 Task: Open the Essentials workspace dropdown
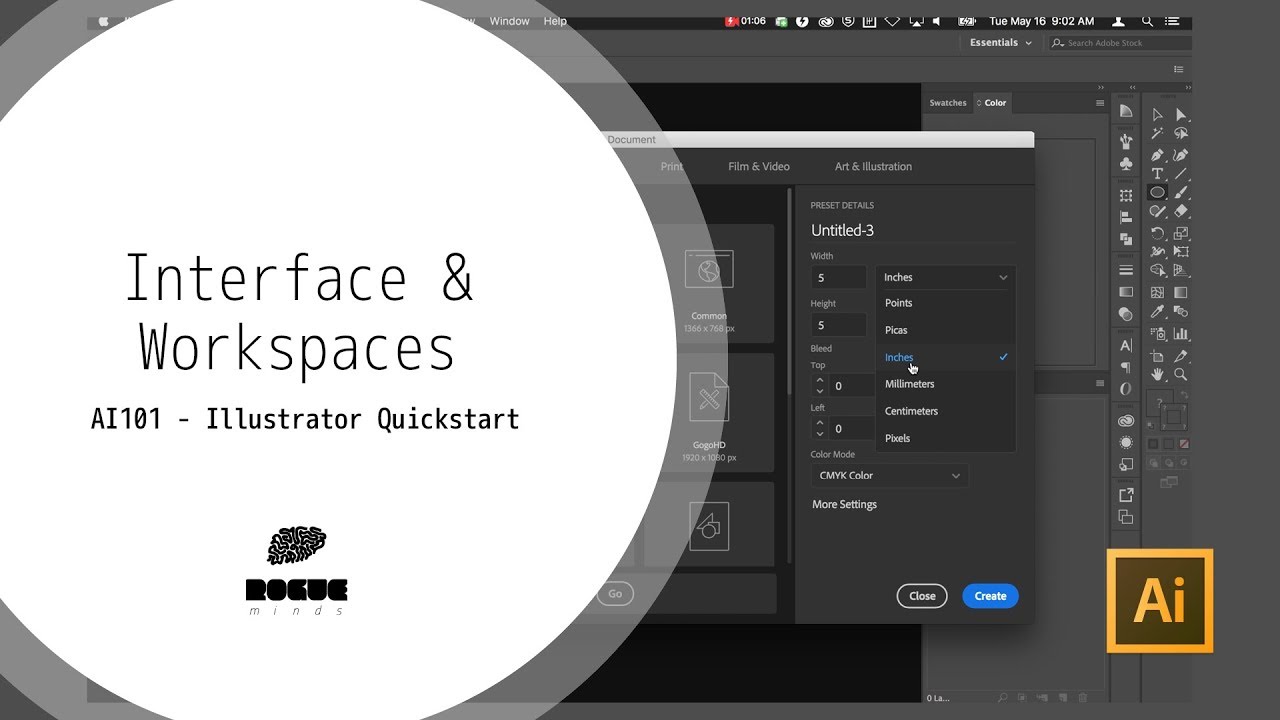1001,43
